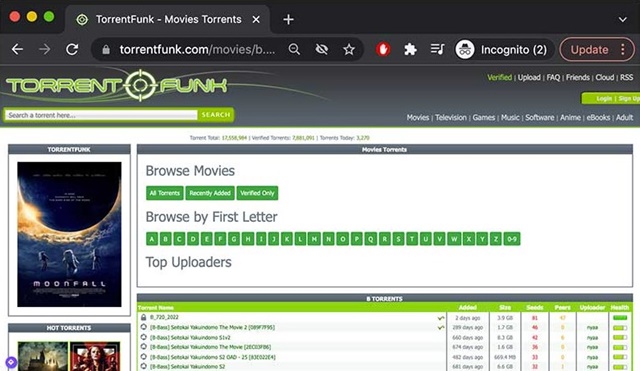Open the FAQ link
Screen dimensions: 640x371
(553, 78)
